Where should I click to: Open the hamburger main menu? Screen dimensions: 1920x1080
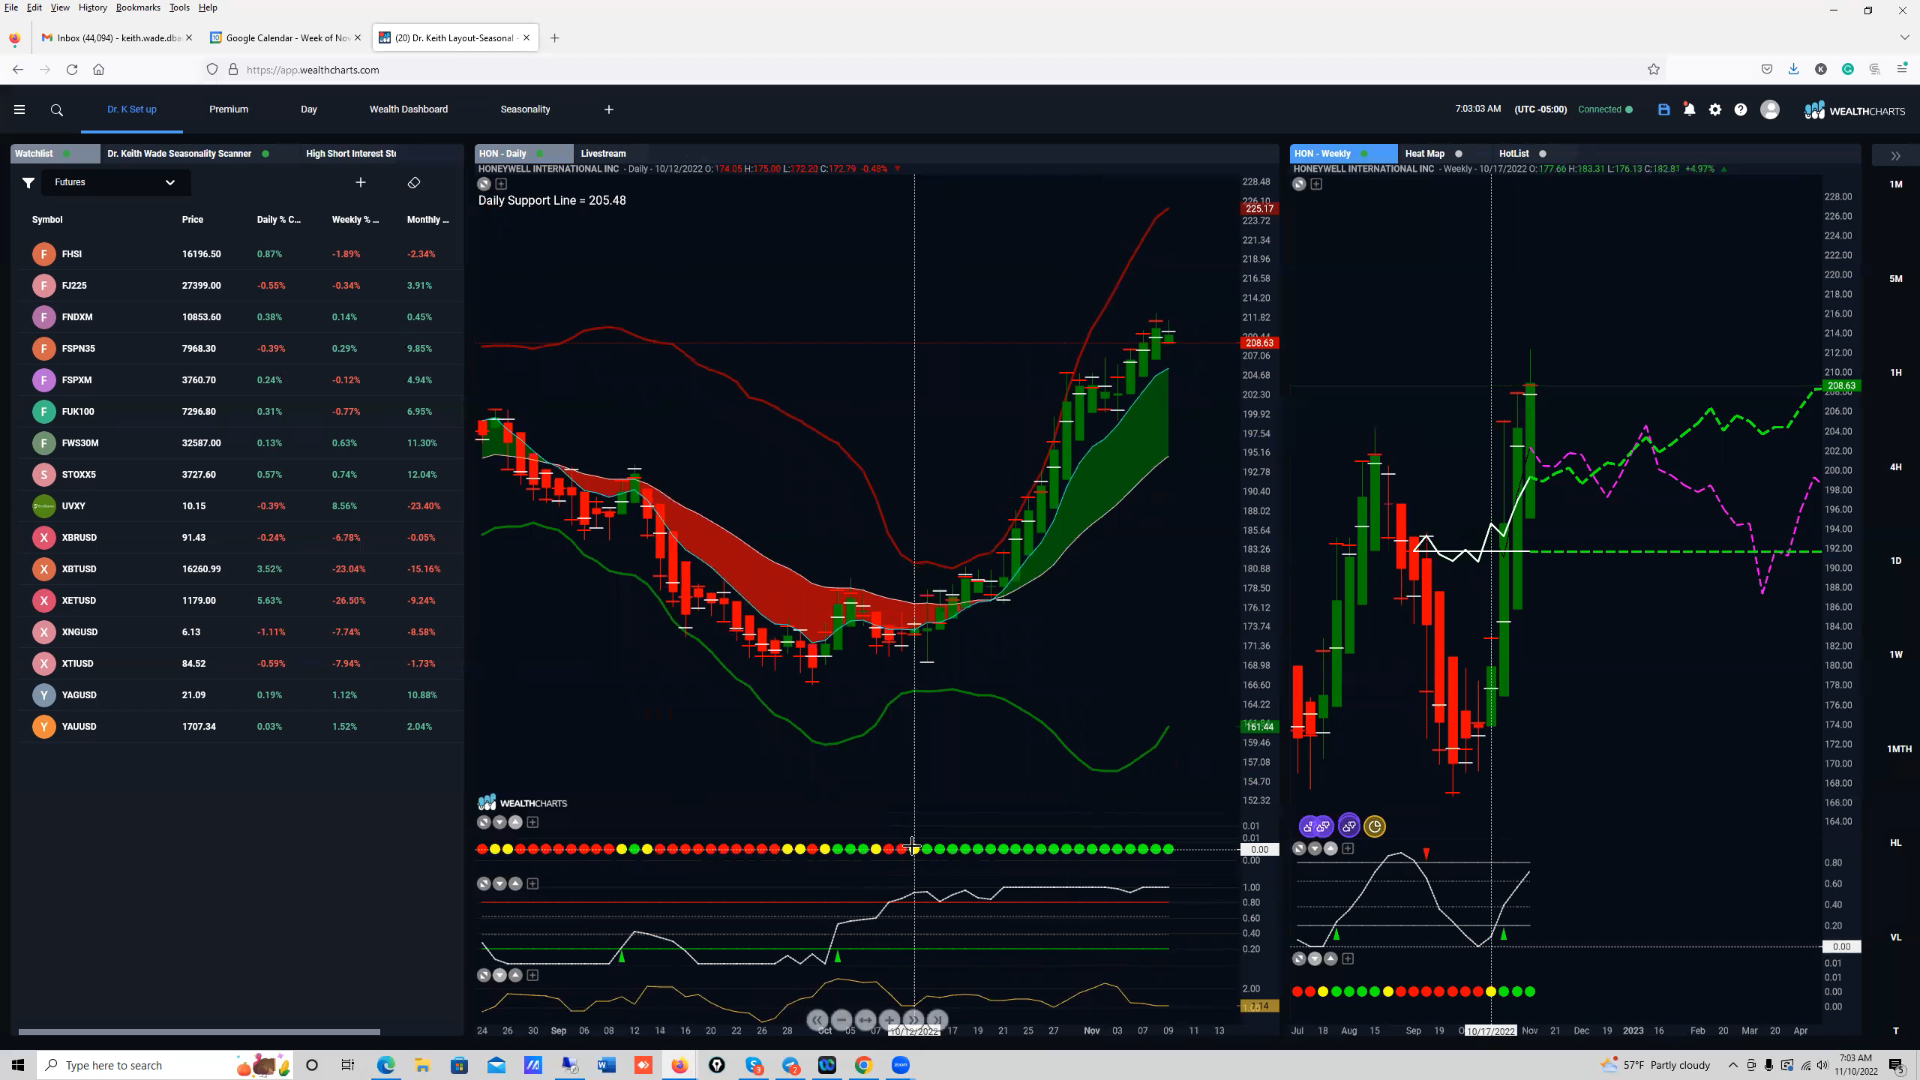pyautogui.click(x=19, y=110)
